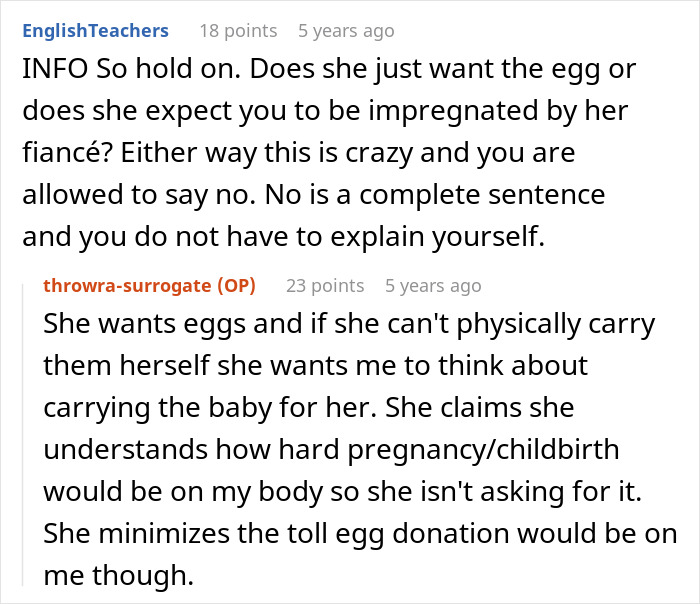The width and height of the screenshot is (700, 604).
Task: Click the word INFO in the comment
Action: tap(48, 73)
